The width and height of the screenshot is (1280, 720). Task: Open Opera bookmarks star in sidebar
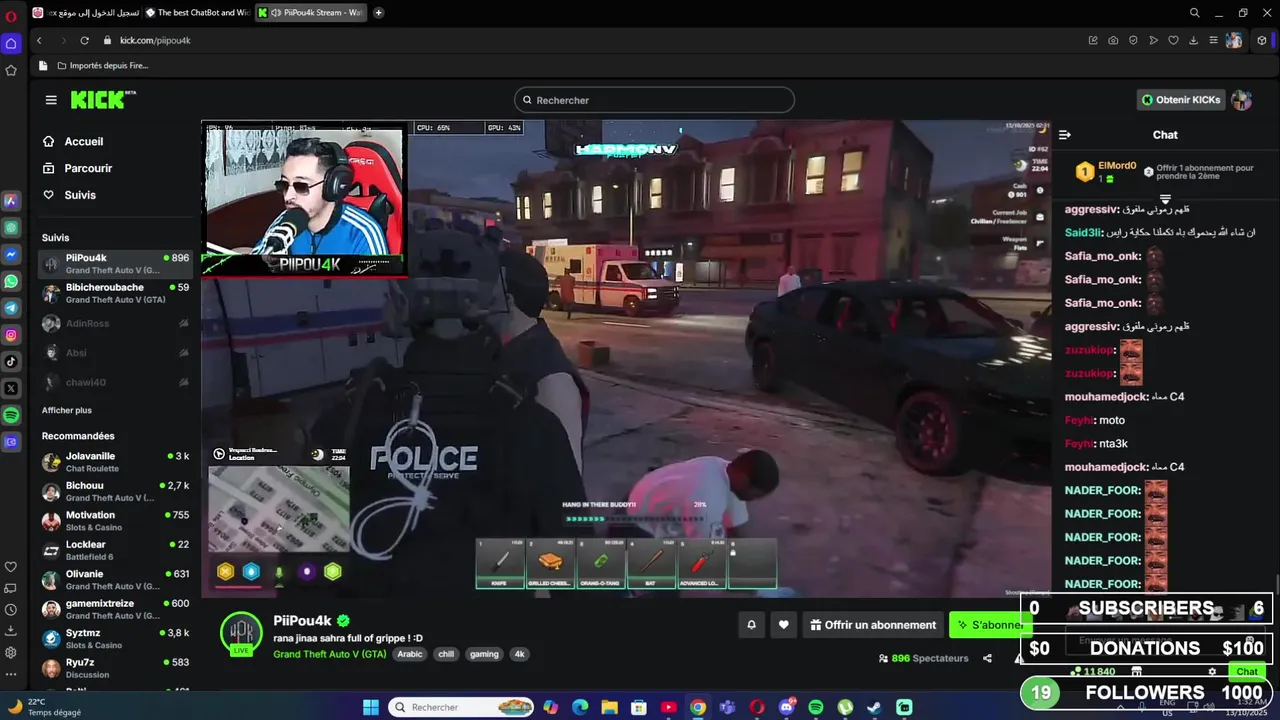[11, 70]
